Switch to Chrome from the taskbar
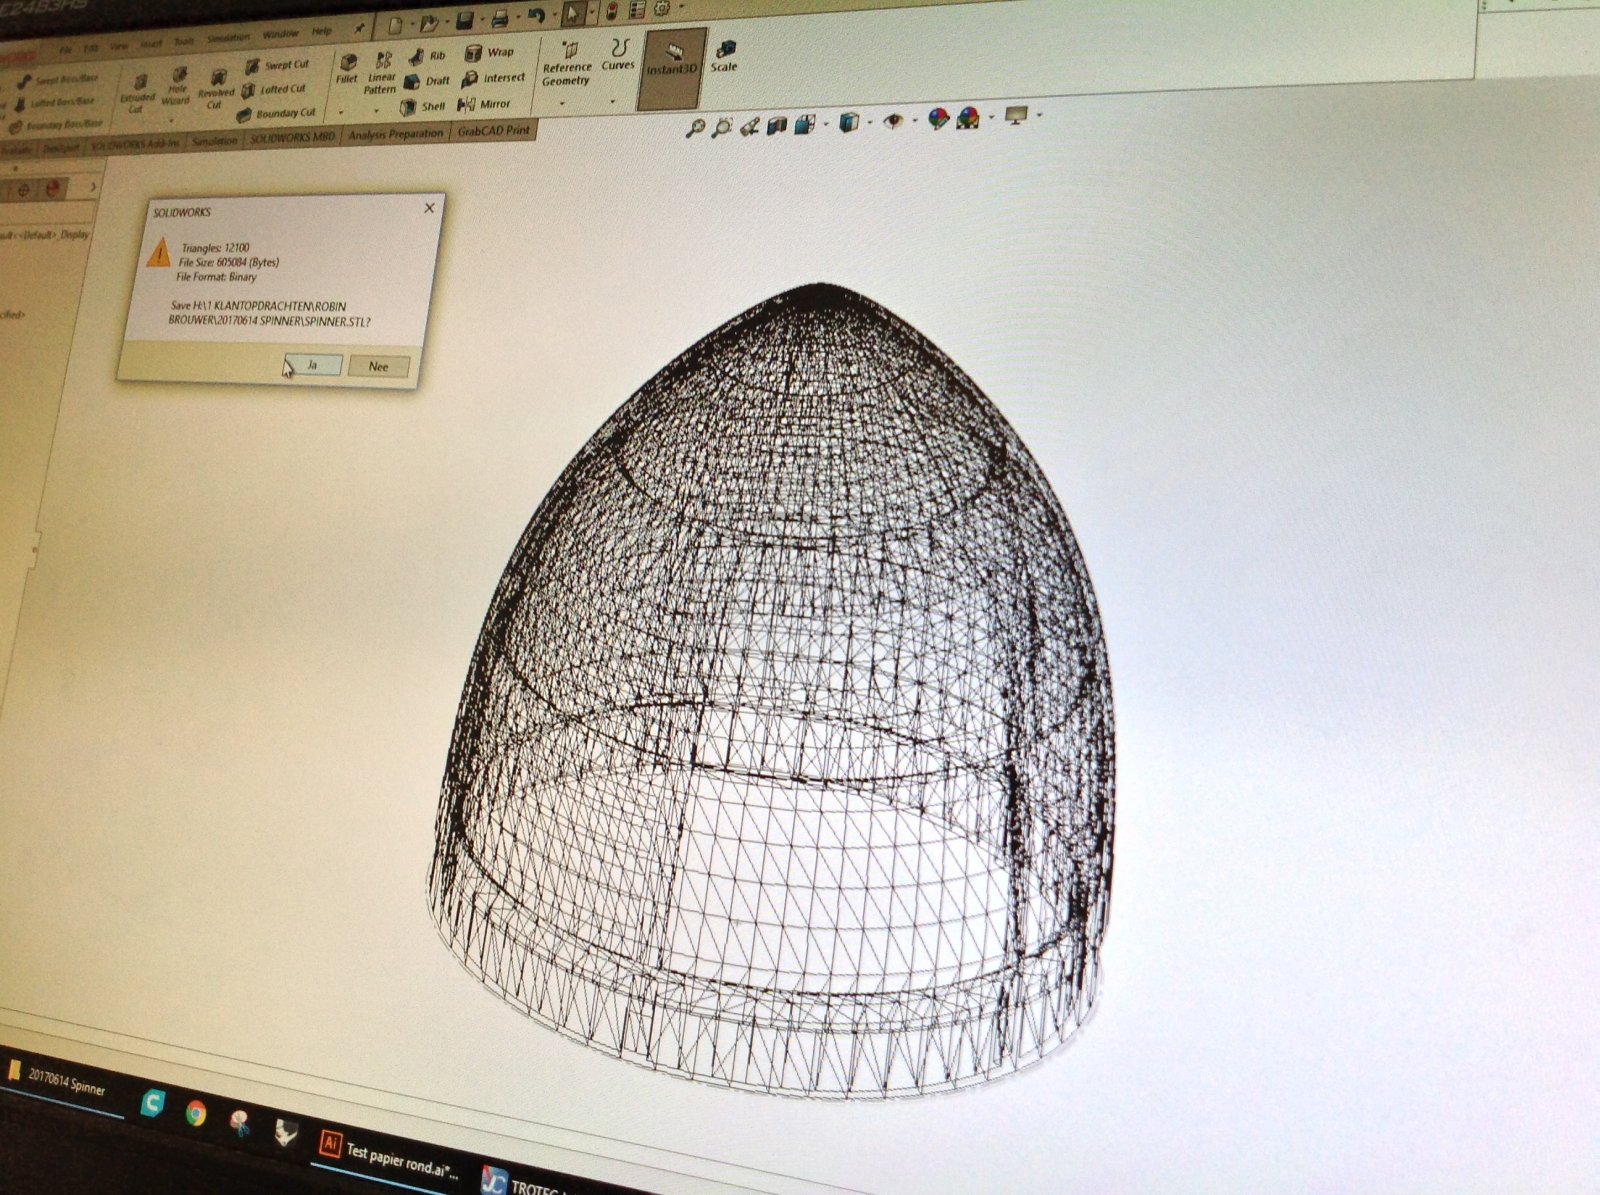Screen dimensions: 1600x1195 click(196, 1111)
